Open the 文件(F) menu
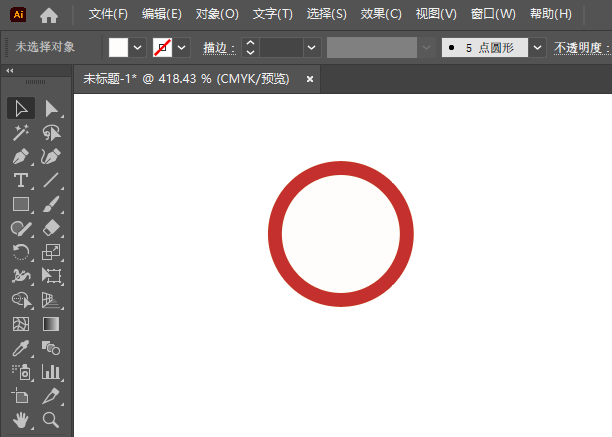Image resolution: width=612 pixels, height=437 pixels. click(x=108, y=14)
